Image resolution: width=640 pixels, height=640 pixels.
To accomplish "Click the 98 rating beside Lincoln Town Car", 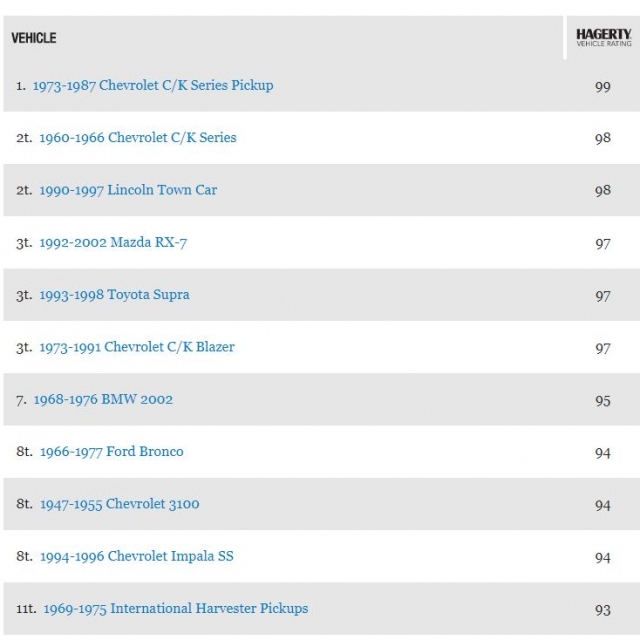I will point(602,191).
